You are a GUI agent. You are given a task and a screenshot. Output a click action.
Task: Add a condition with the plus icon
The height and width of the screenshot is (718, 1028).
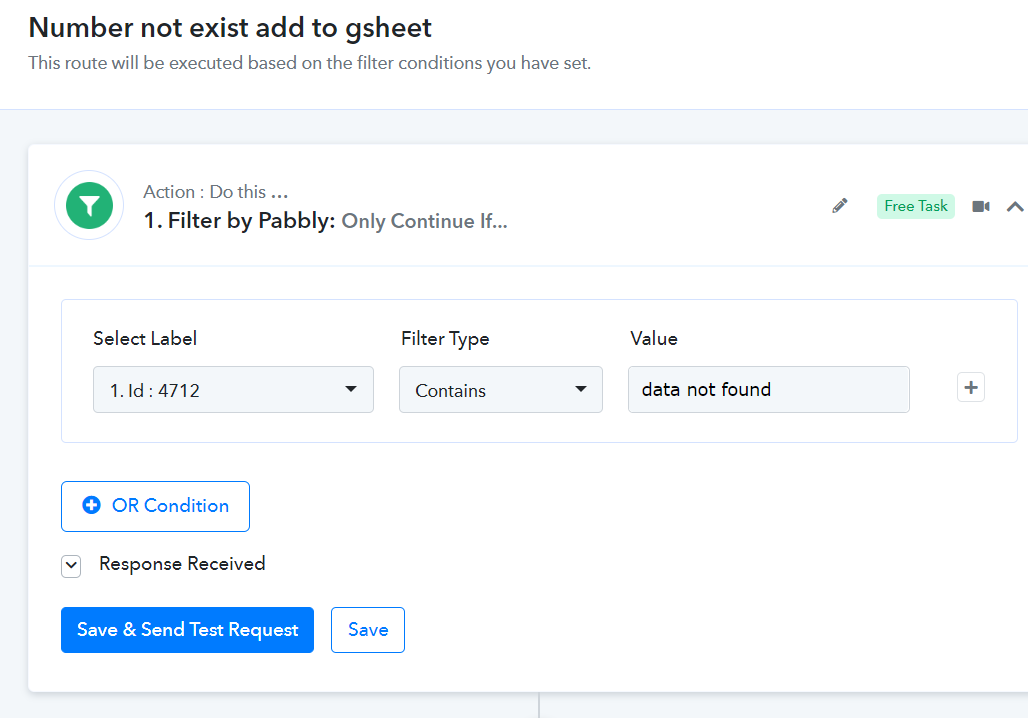click(971, 388)
